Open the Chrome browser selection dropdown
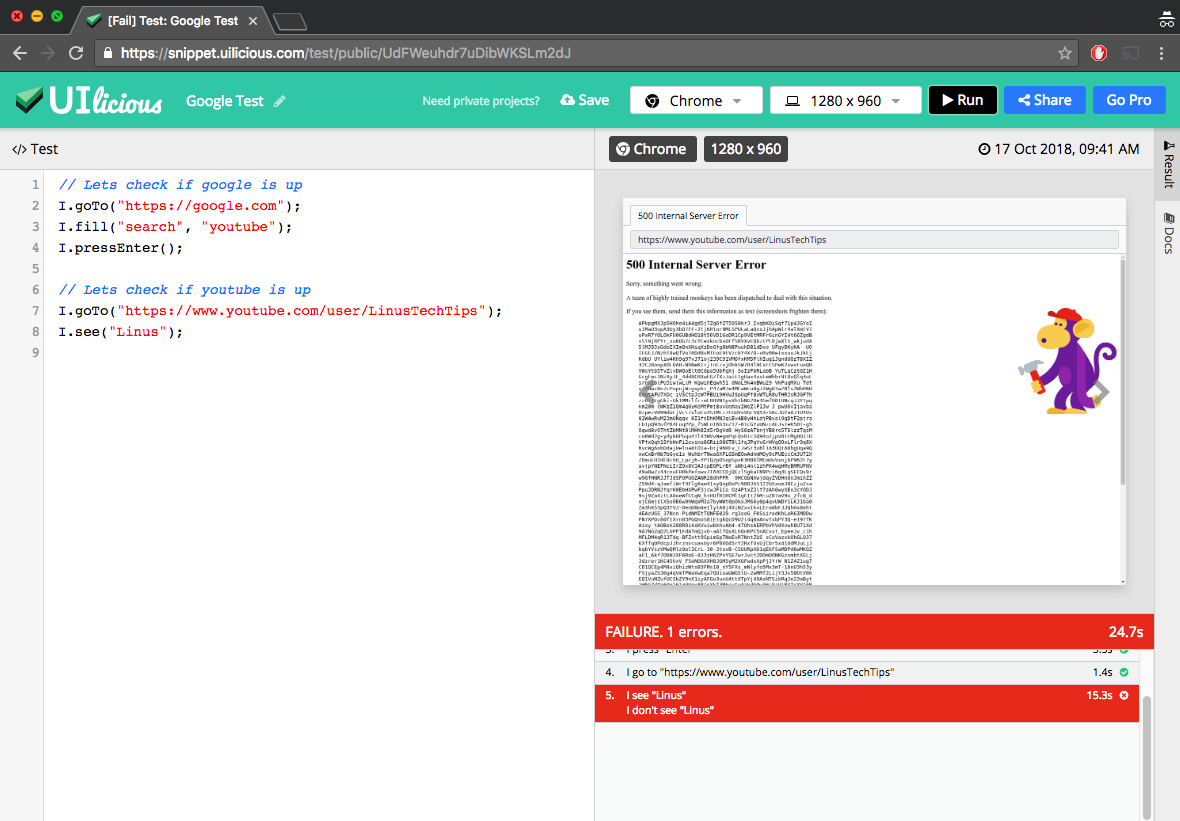Image resolution: width=1180 pixels, height=821 pixels. [x=696, y=100]
